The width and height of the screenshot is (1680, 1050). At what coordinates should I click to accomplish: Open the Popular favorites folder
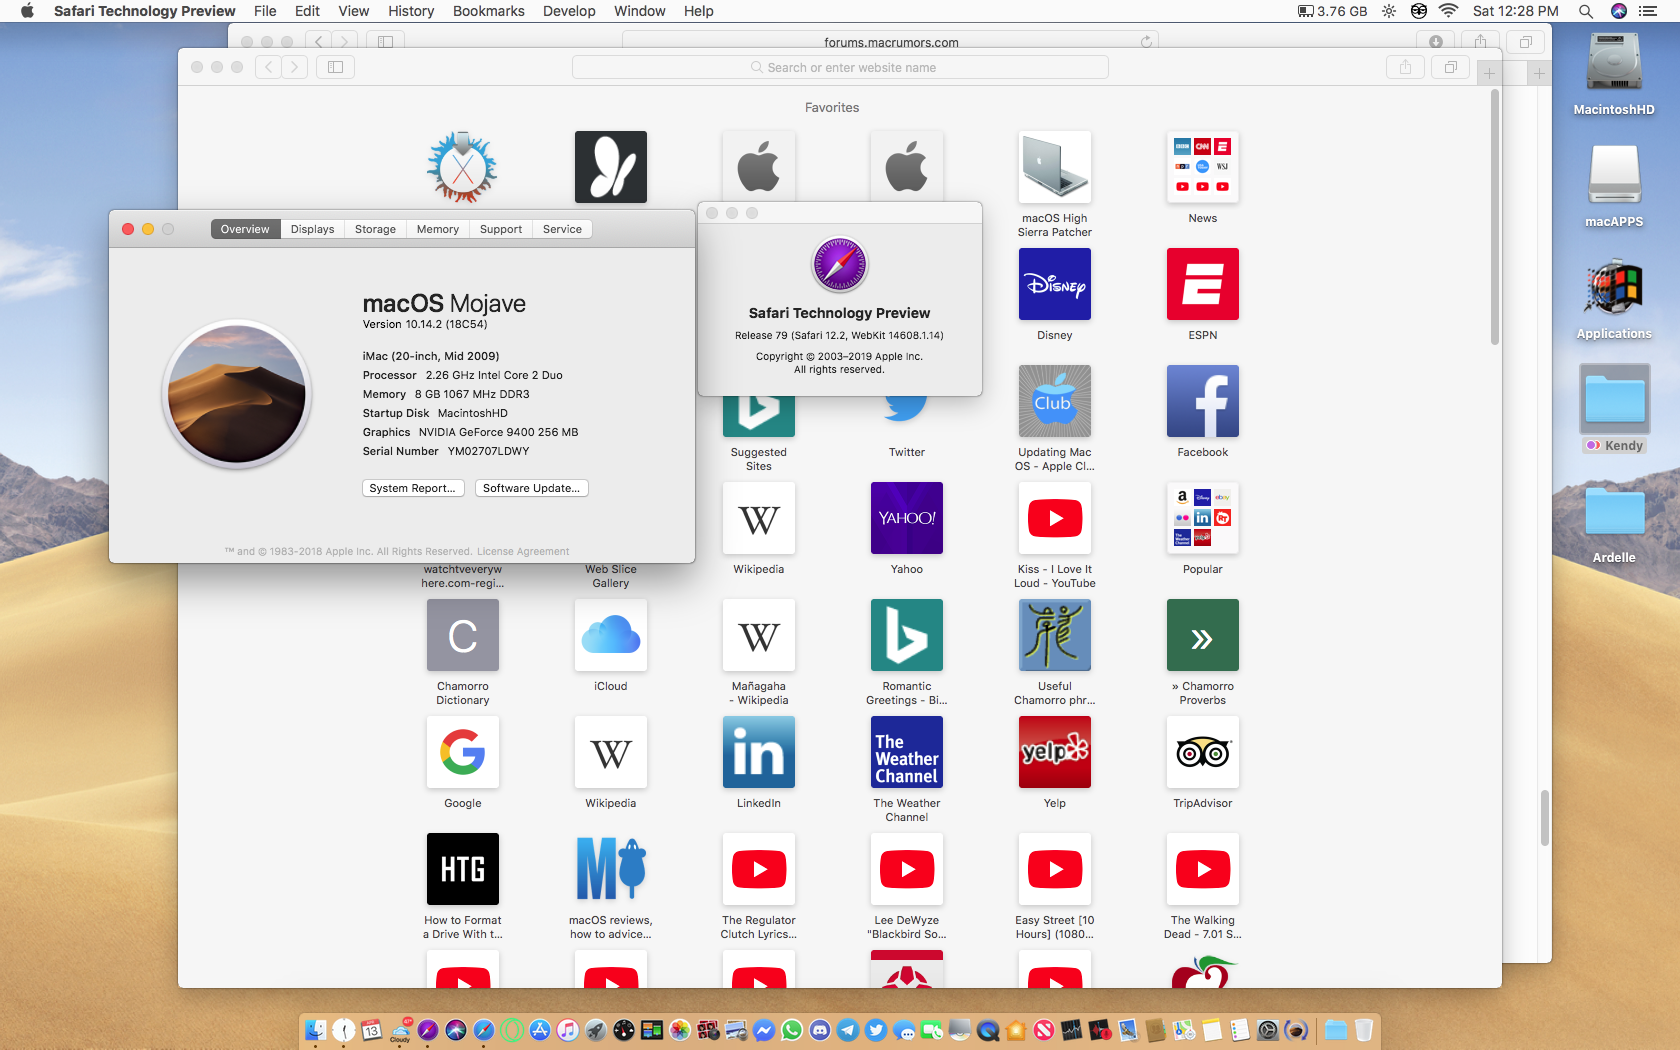(x=1202, y=518)
